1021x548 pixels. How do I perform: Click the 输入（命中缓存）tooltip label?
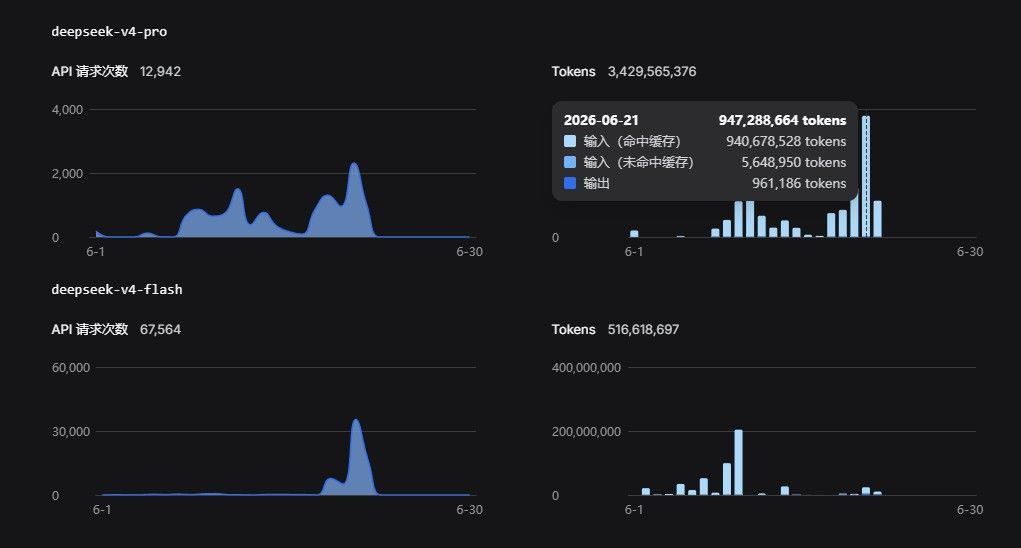point(632,141)
